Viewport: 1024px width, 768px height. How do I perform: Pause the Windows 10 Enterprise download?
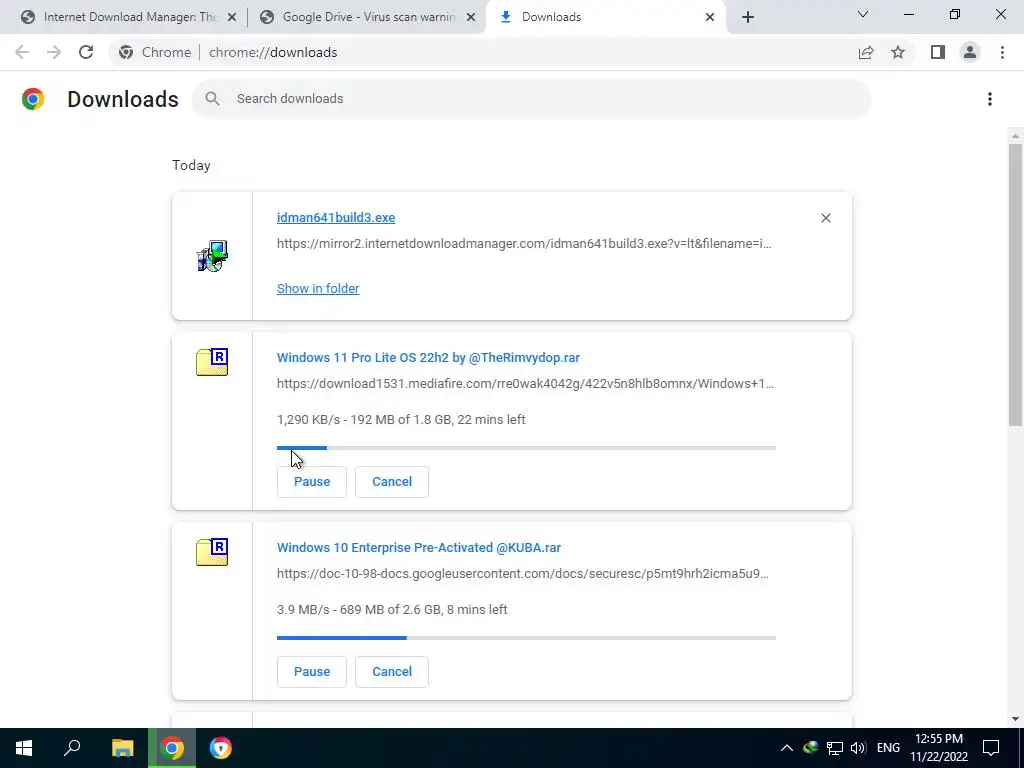pyautogui.click(x=312, y=671)
